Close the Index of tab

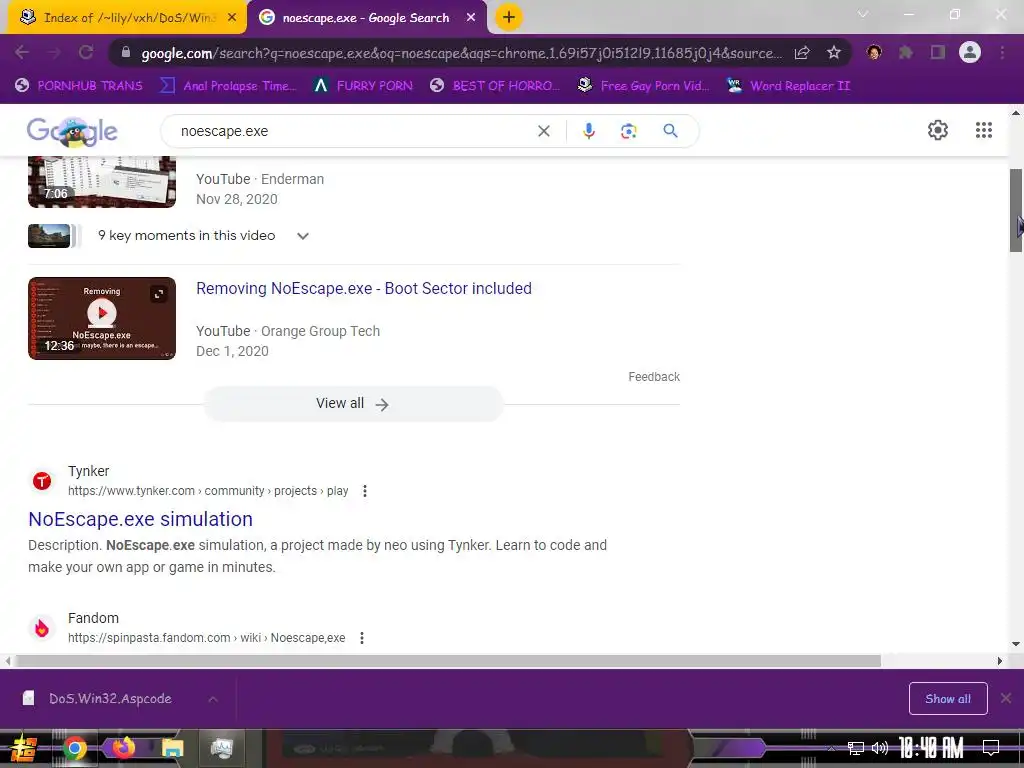coord(232,18)
